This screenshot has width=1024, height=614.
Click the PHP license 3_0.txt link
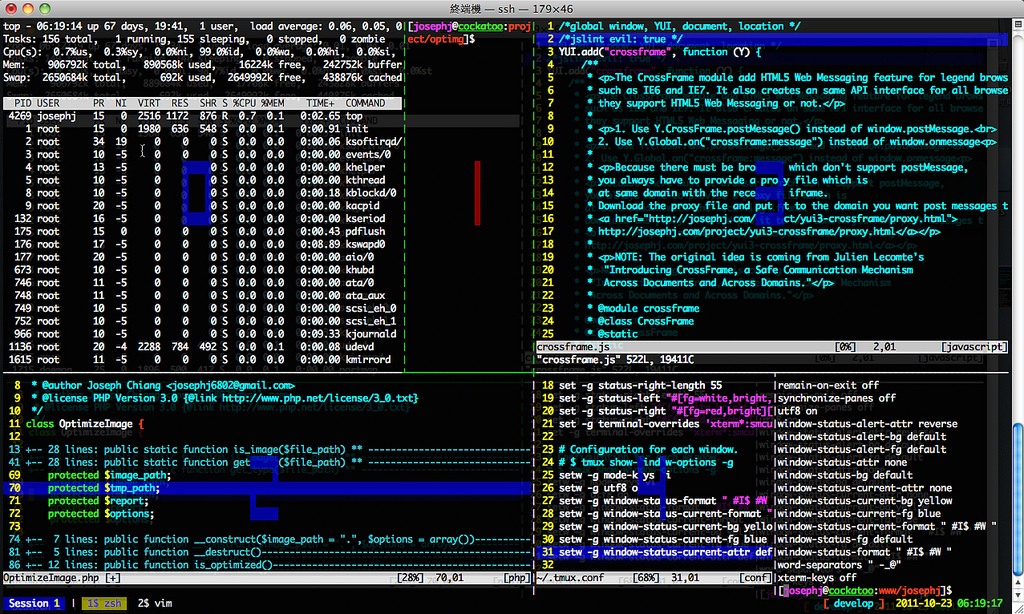tap(317, 397)
